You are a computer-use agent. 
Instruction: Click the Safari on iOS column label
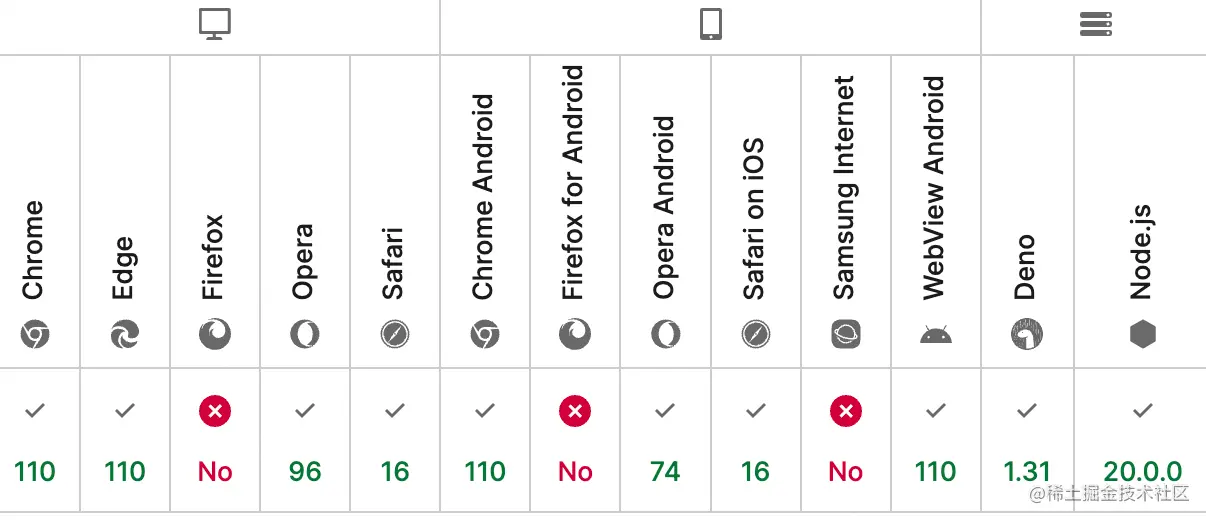pos(755,219)
